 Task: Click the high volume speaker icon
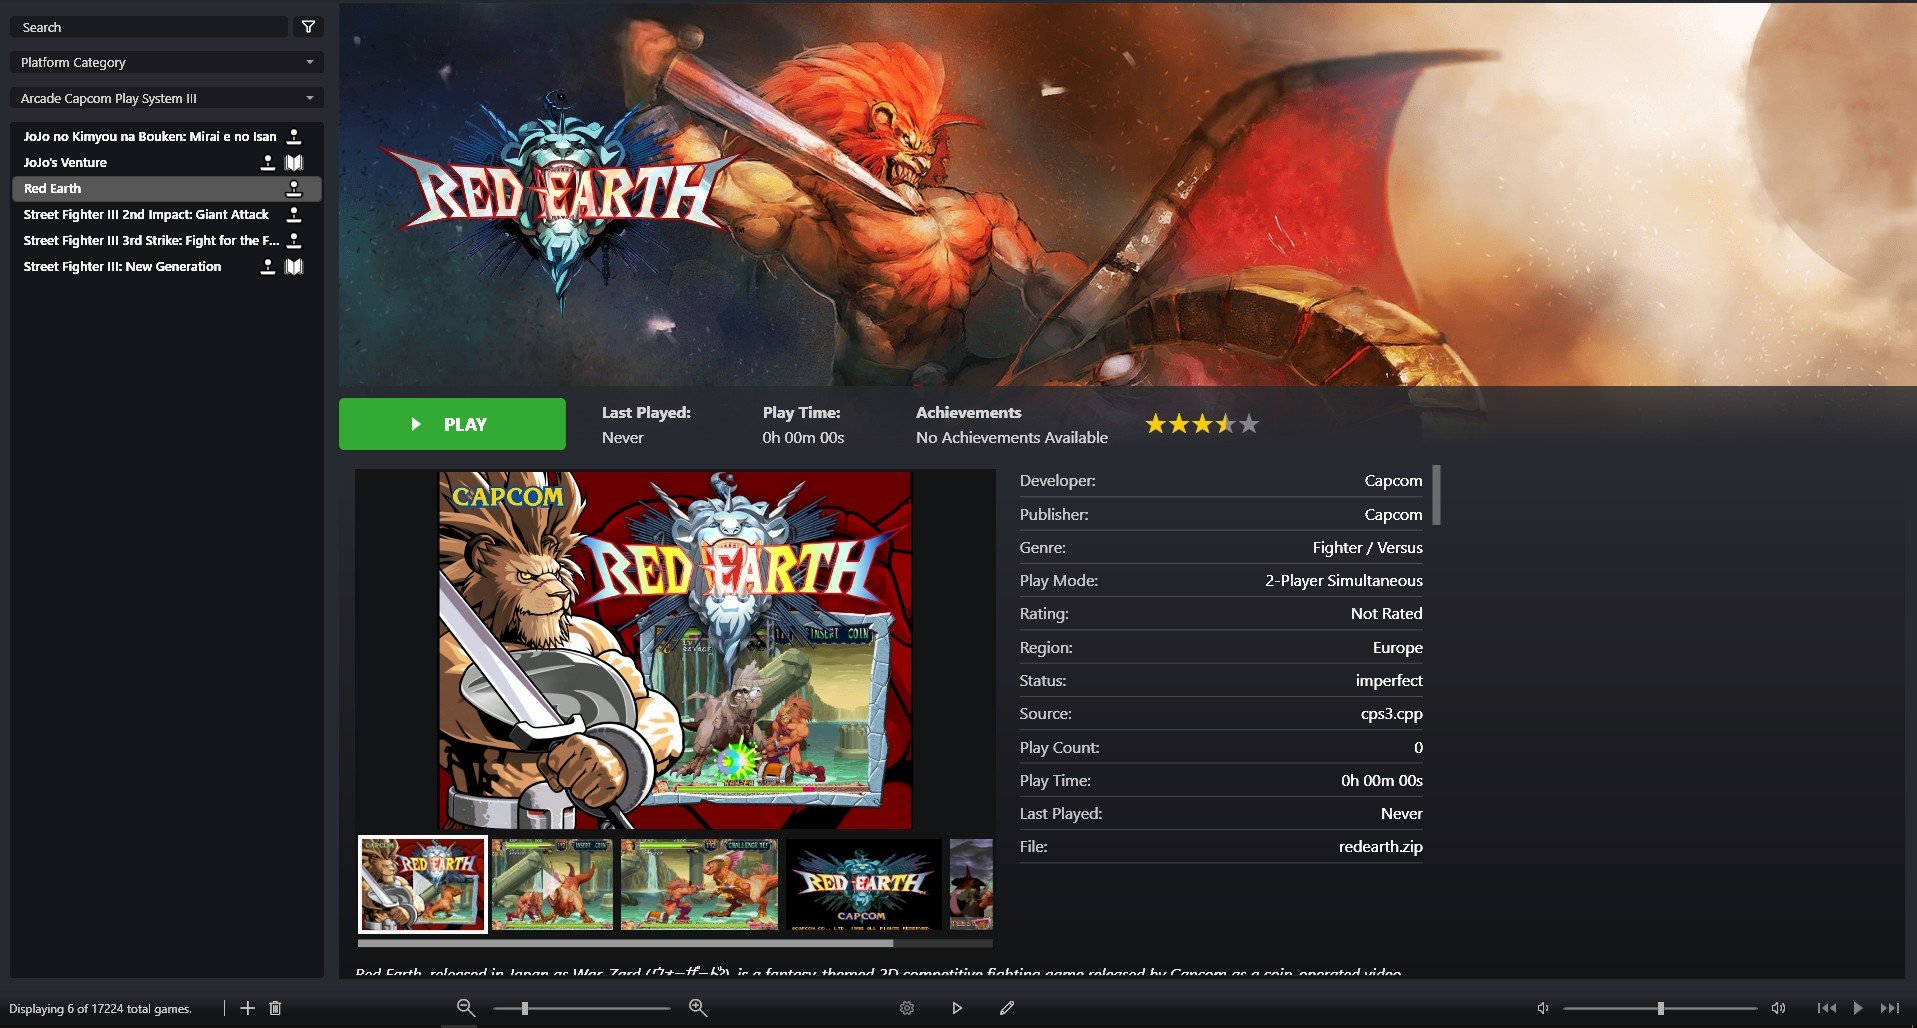(x=1778, y=1008)
